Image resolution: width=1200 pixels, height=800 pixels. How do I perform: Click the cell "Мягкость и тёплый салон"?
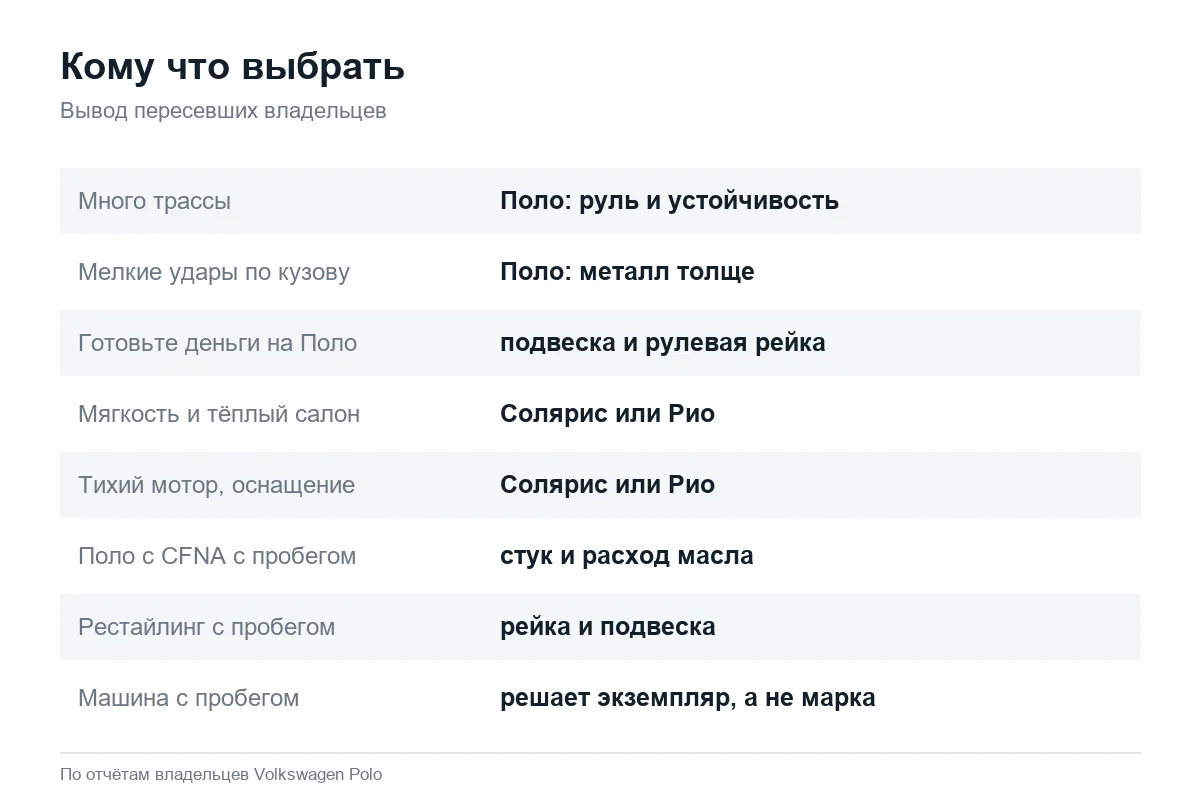coord(219,414)
